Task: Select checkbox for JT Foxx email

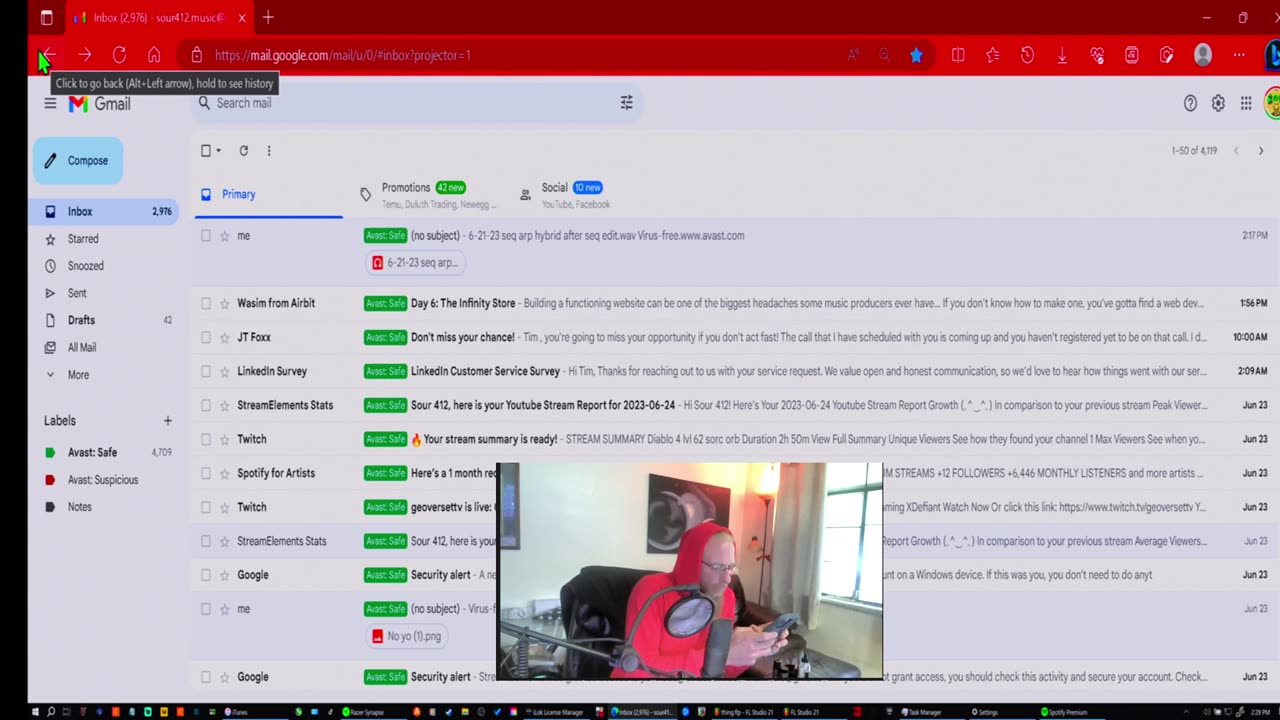Action: [x=206, y=337]
